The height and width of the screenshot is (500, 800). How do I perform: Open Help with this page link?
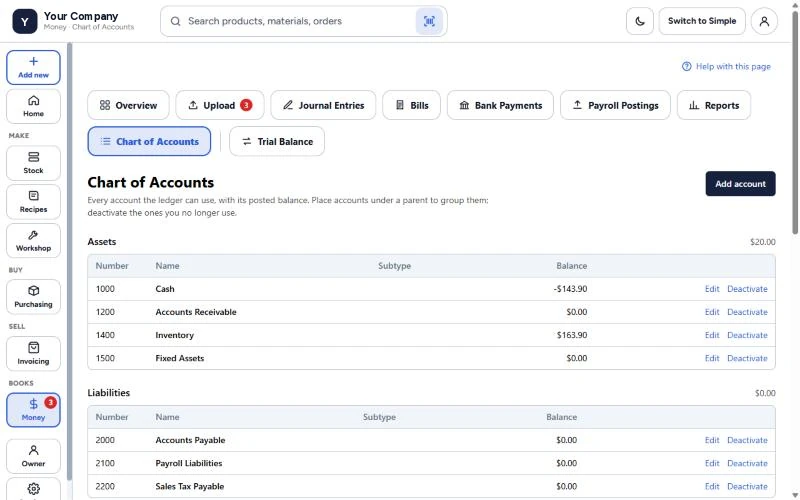tap(726, 66)
